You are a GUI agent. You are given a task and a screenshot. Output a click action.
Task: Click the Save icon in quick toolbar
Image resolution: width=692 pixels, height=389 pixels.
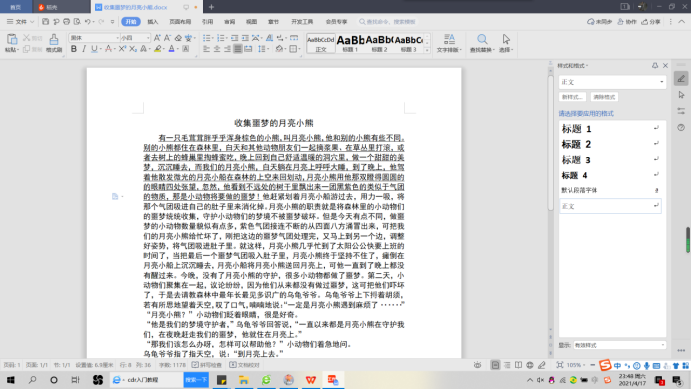(x=45, y=21)
